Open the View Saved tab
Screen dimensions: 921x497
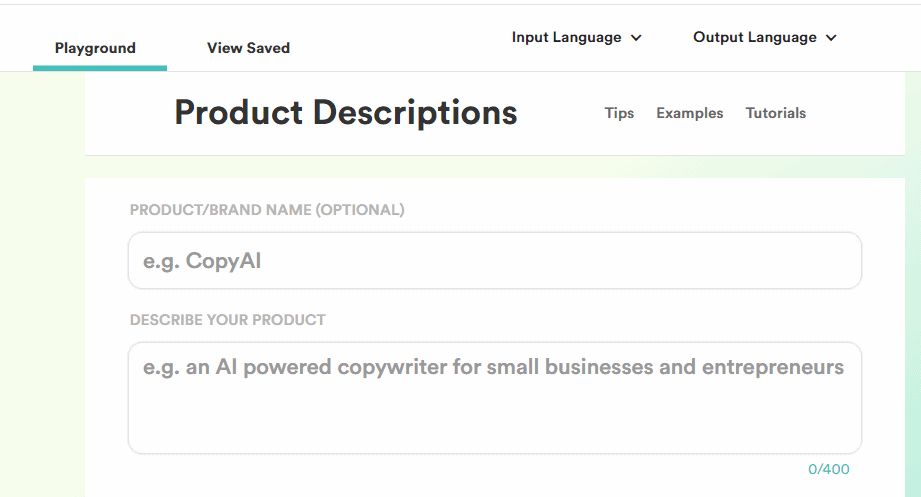click(x=248, y=48)
